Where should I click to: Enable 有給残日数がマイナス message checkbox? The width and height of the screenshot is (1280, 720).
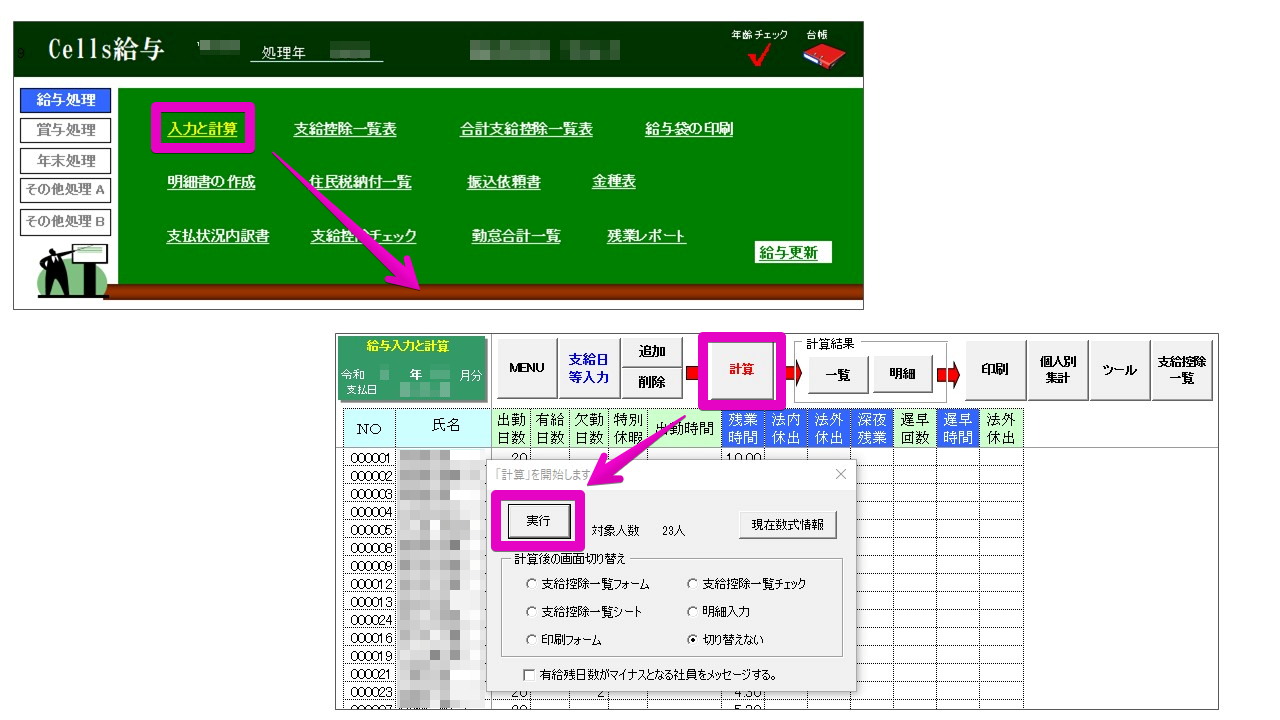[x=650, y=675]
